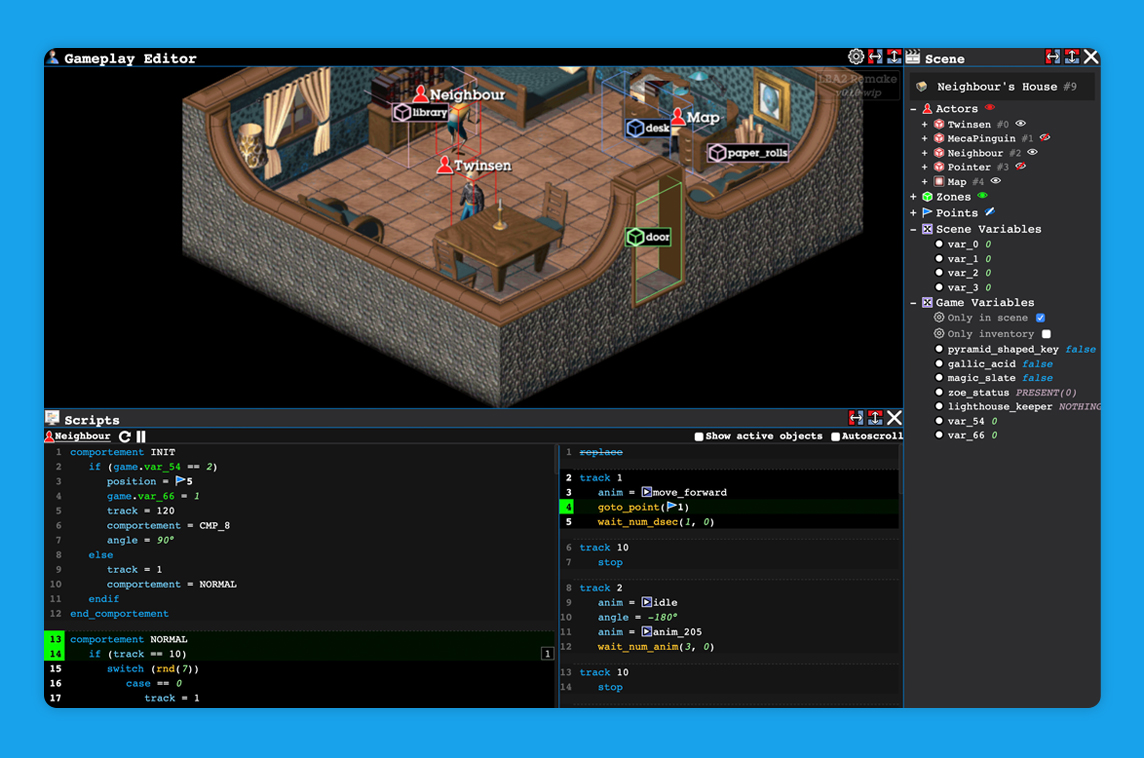This screenshot has width=1144, height=758.
Task: Check Only inventory checkbox
Action: tap(1046, 333)
